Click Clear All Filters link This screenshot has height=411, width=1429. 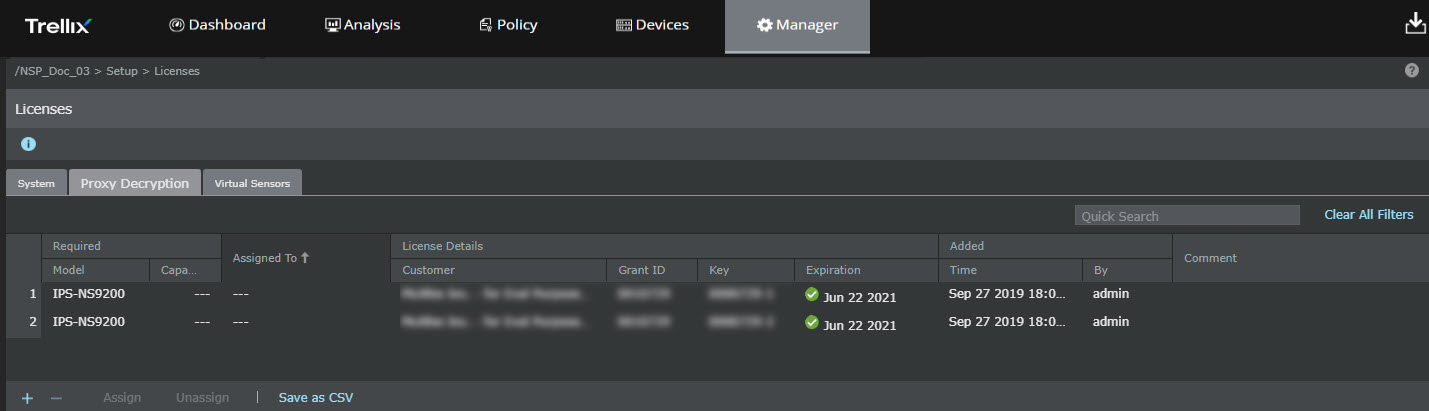tap(1369, 215)
